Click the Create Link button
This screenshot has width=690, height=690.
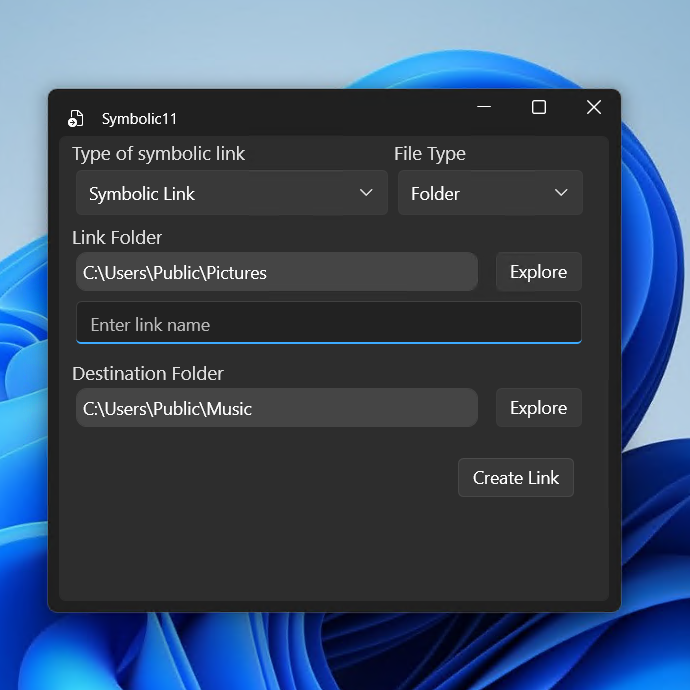pyautogui.click(x=516, y=477)
